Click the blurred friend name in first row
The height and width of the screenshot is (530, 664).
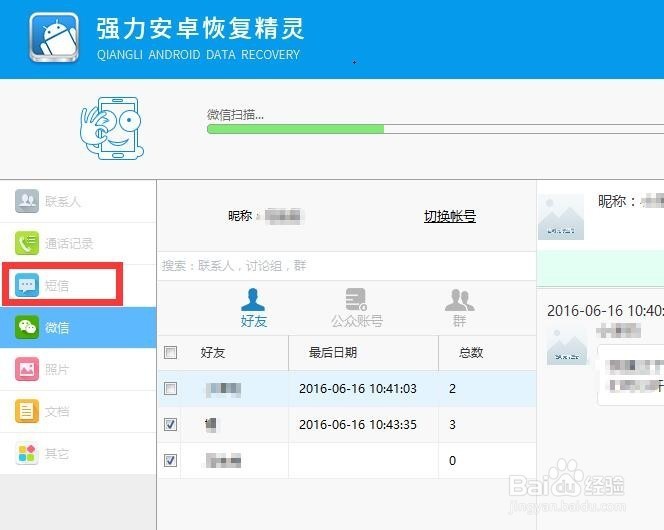click(223, 389)
